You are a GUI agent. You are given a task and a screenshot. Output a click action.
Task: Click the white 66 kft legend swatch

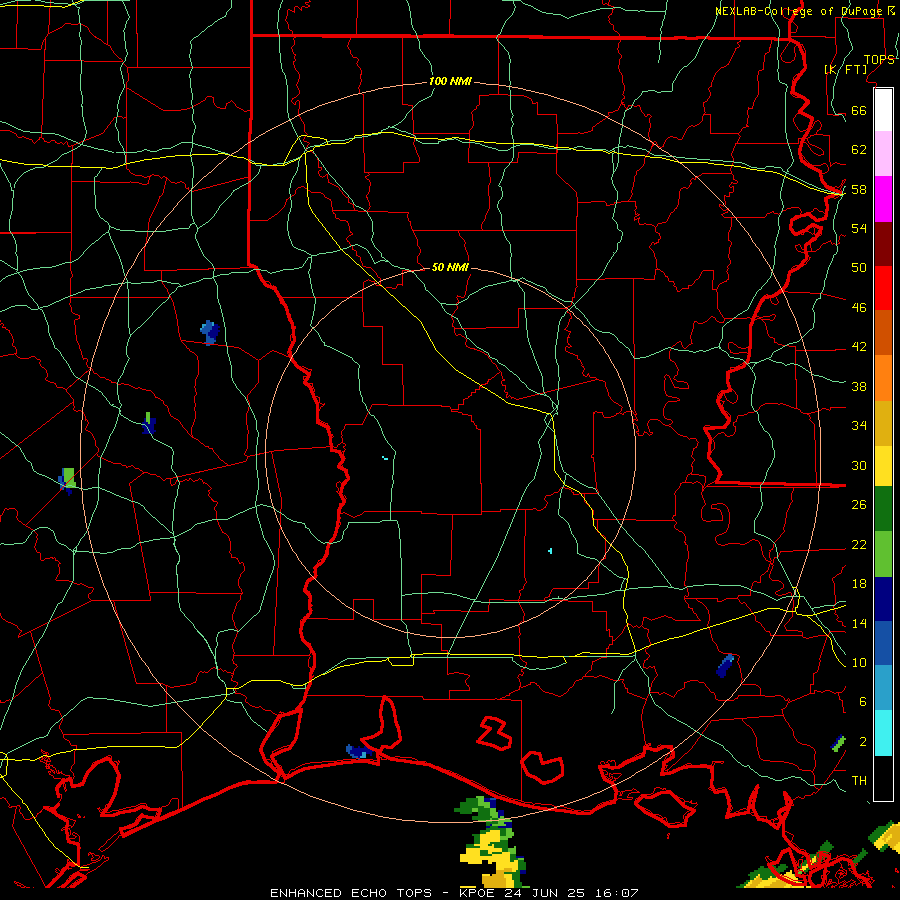tap(883, 110)
